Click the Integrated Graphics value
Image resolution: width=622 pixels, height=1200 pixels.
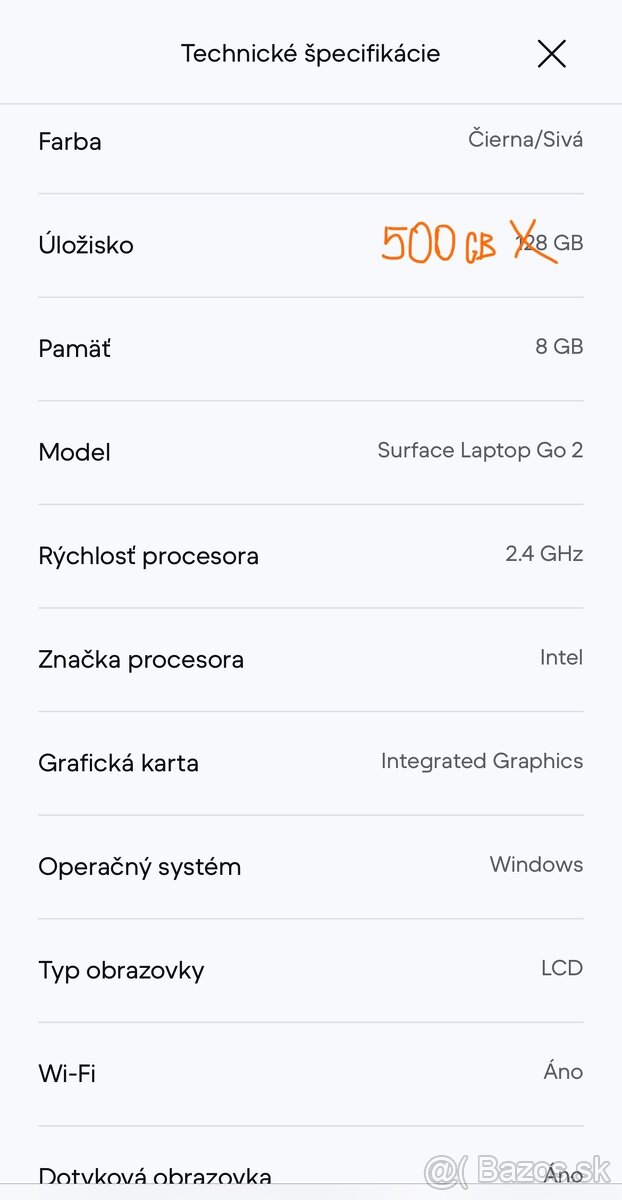click(482, 761)
